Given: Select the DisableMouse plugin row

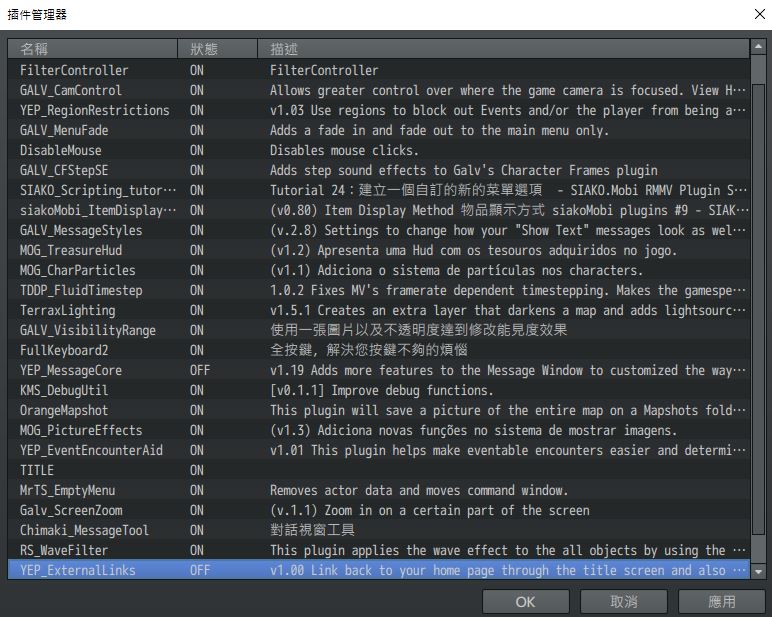Looking at the screenshot, I should pyautogui.click(x=379, y=150).
